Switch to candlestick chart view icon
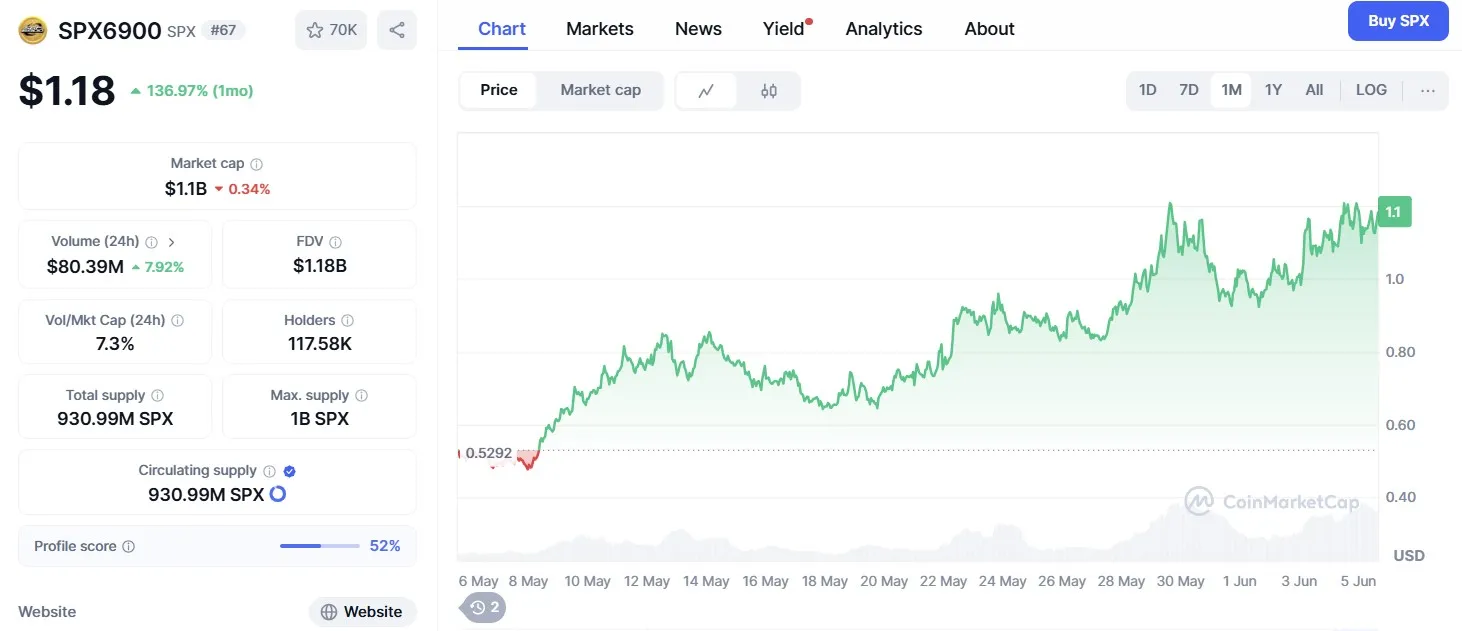 [768, 90]
